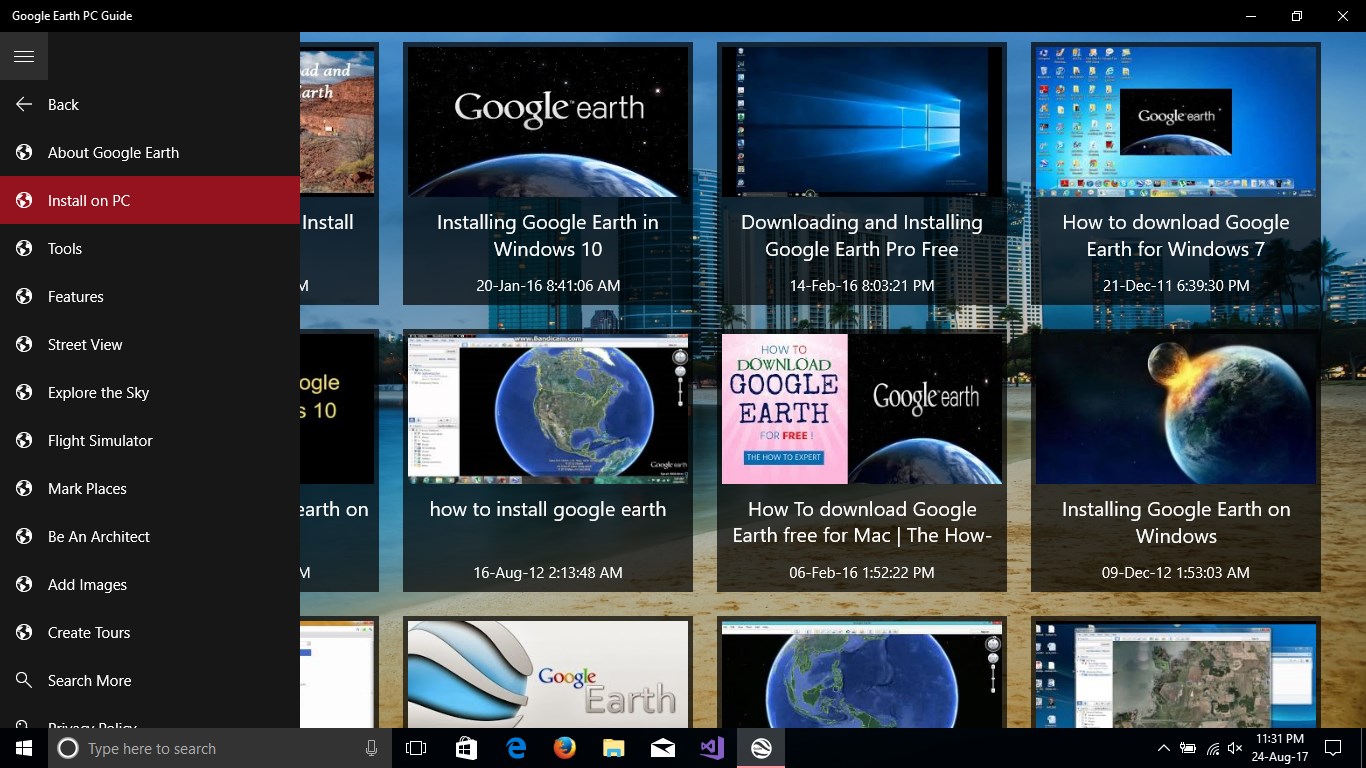Open the taskbar clock and date

[1280, 748]
